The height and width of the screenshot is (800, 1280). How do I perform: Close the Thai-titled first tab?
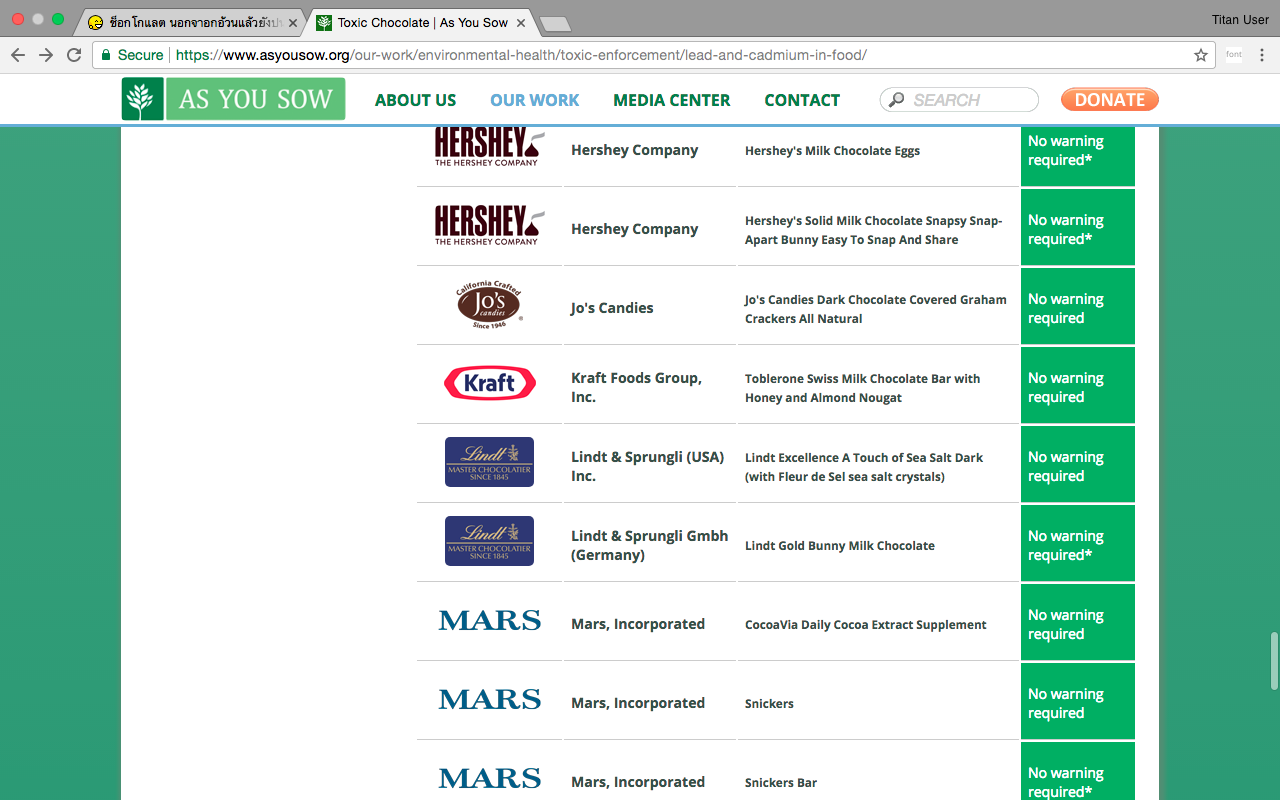point(293,22)
